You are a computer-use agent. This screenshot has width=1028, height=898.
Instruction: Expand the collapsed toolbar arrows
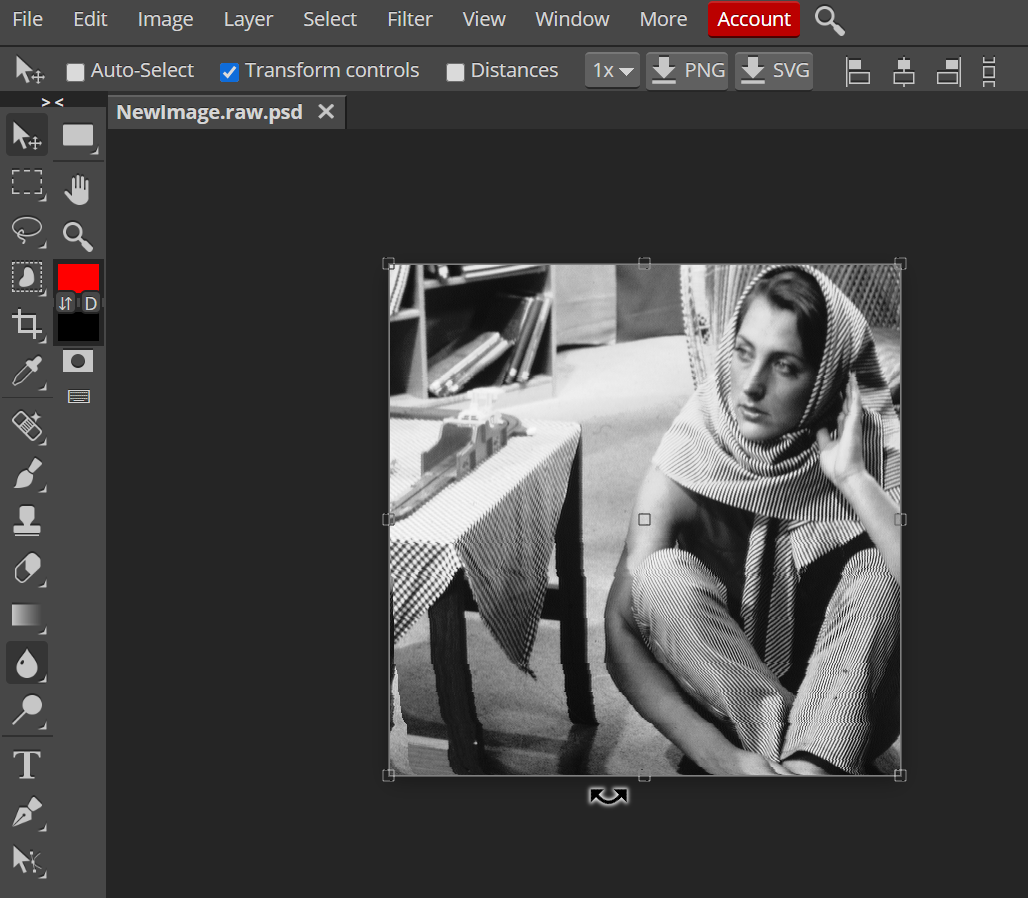(x=52, y=102)
